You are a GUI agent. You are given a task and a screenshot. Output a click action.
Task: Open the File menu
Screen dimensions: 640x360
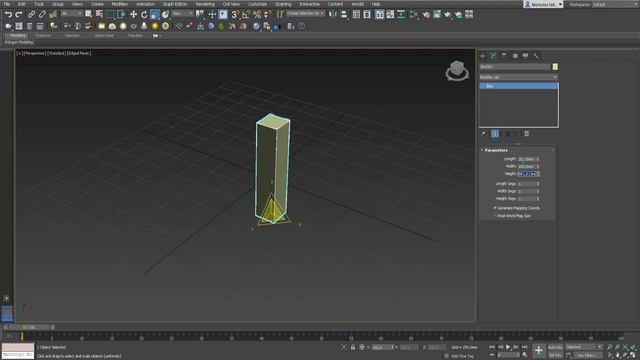(7, 4)
